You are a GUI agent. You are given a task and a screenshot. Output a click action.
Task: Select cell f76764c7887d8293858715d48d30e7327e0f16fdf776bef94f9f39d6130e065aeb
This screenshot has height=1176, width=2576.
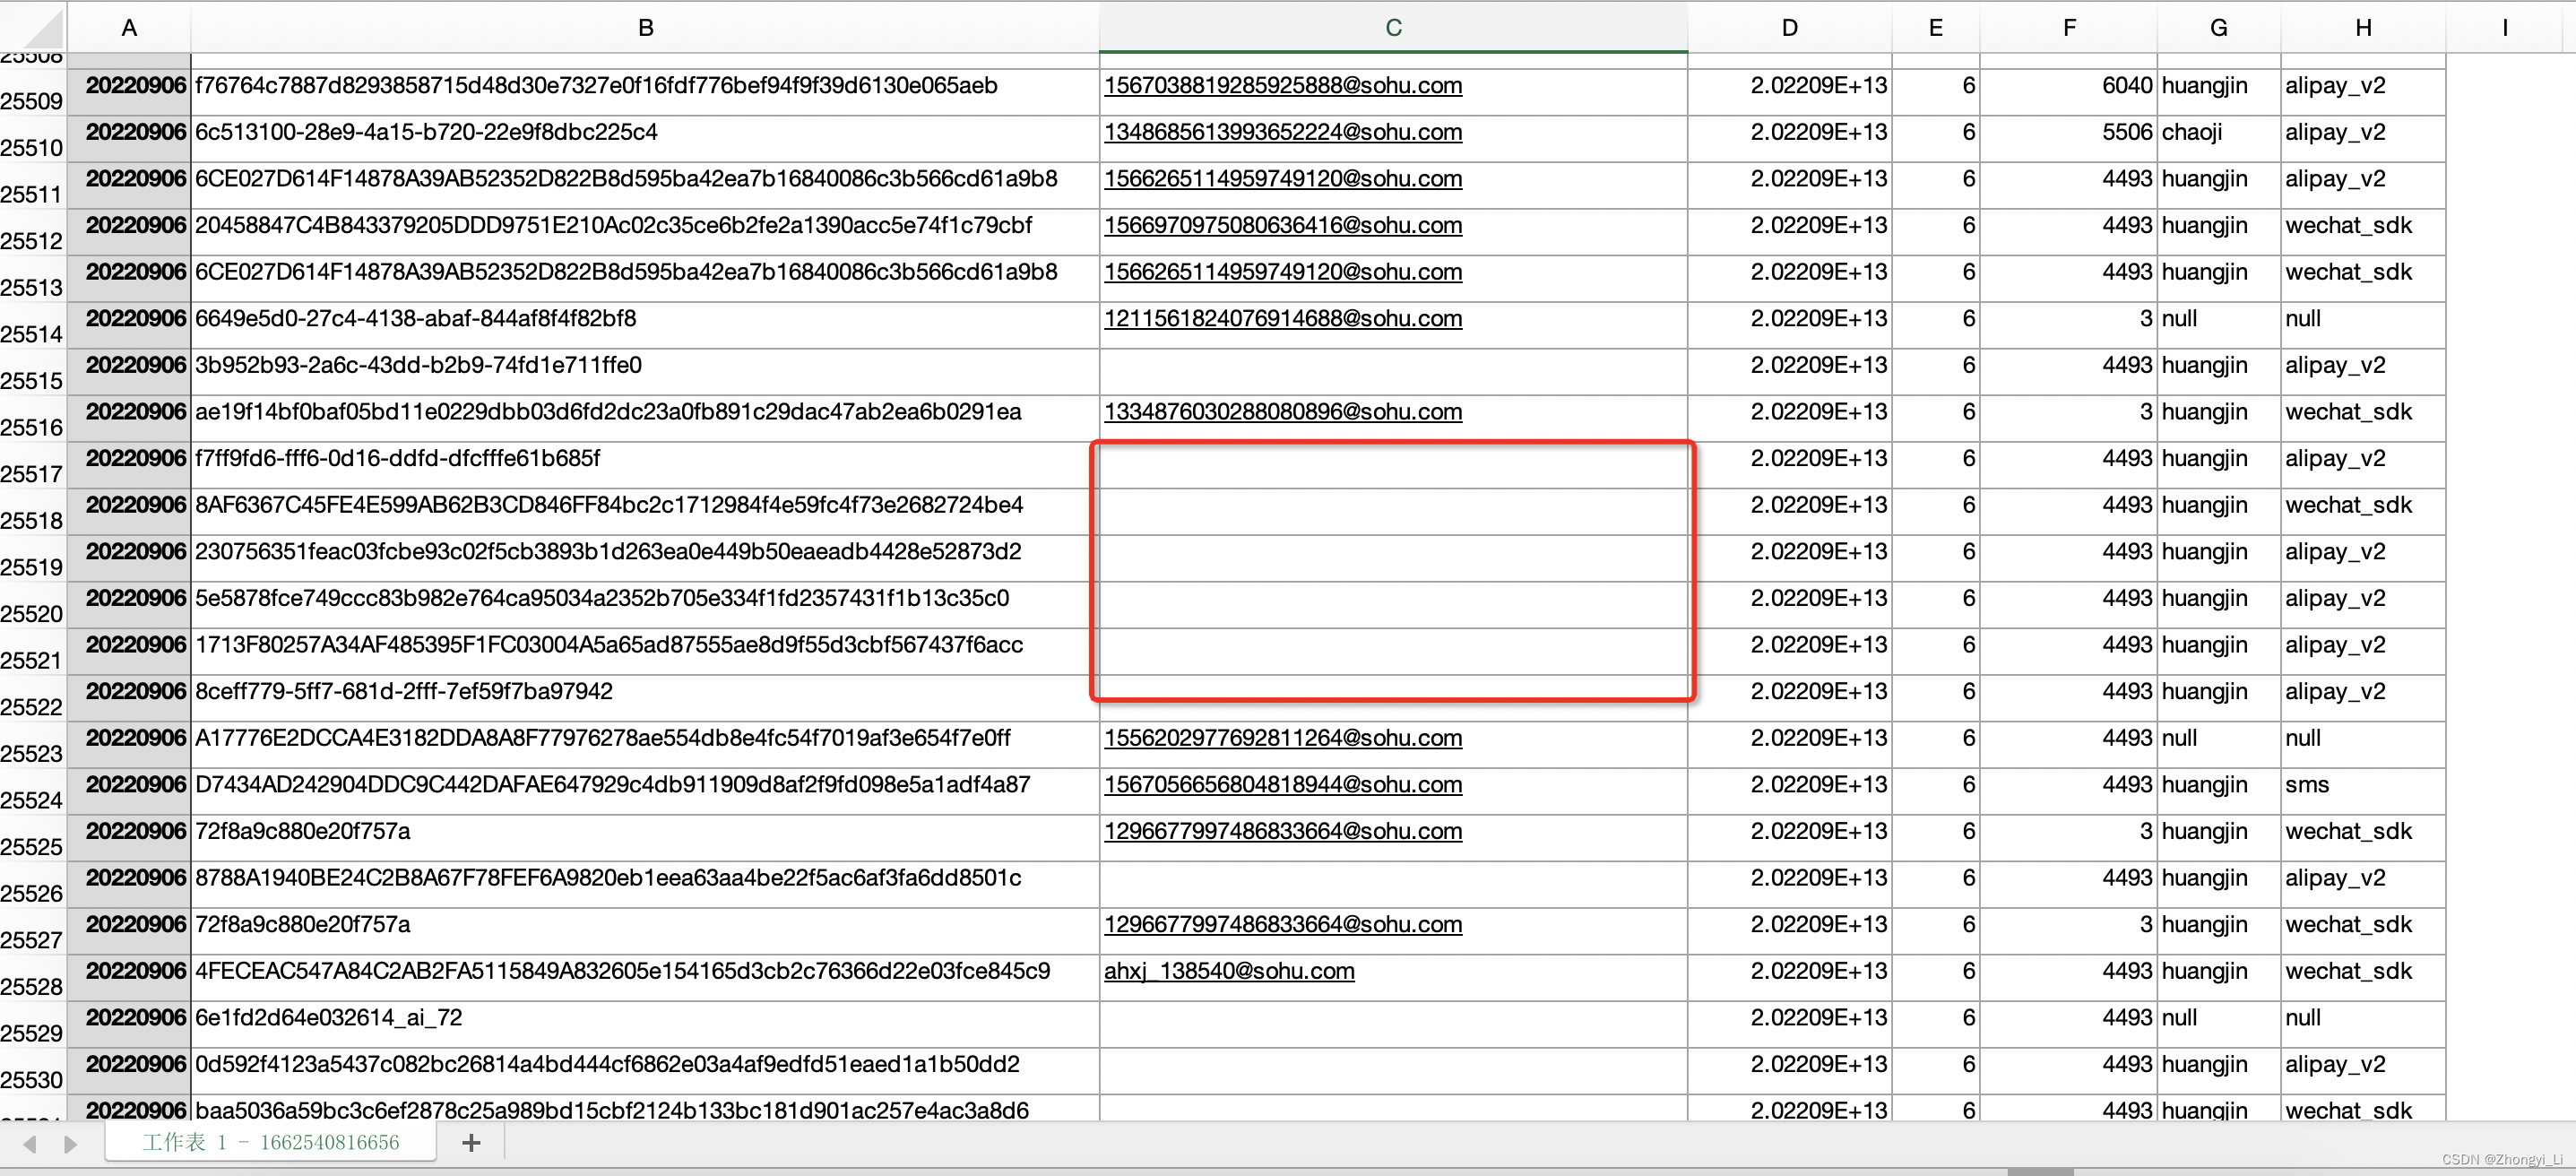[x=645, y=92]
